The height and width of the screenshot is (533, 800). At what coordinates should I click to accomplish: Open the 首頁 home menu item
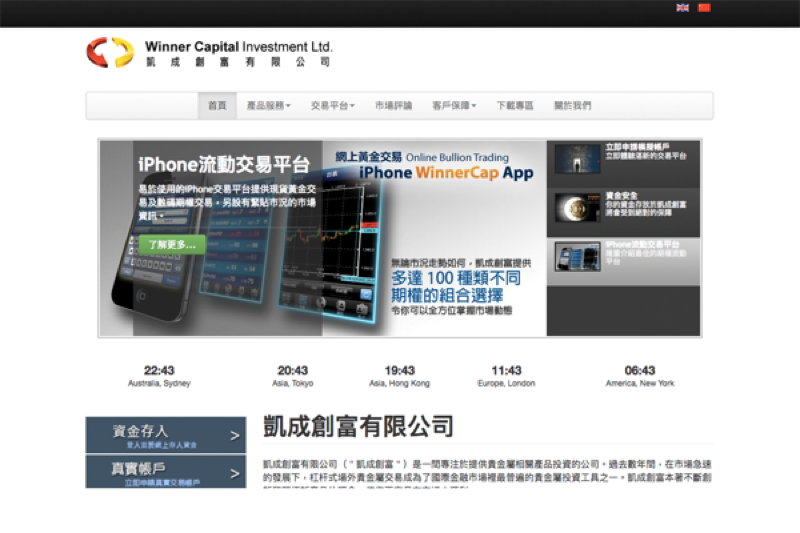point(217,106)
